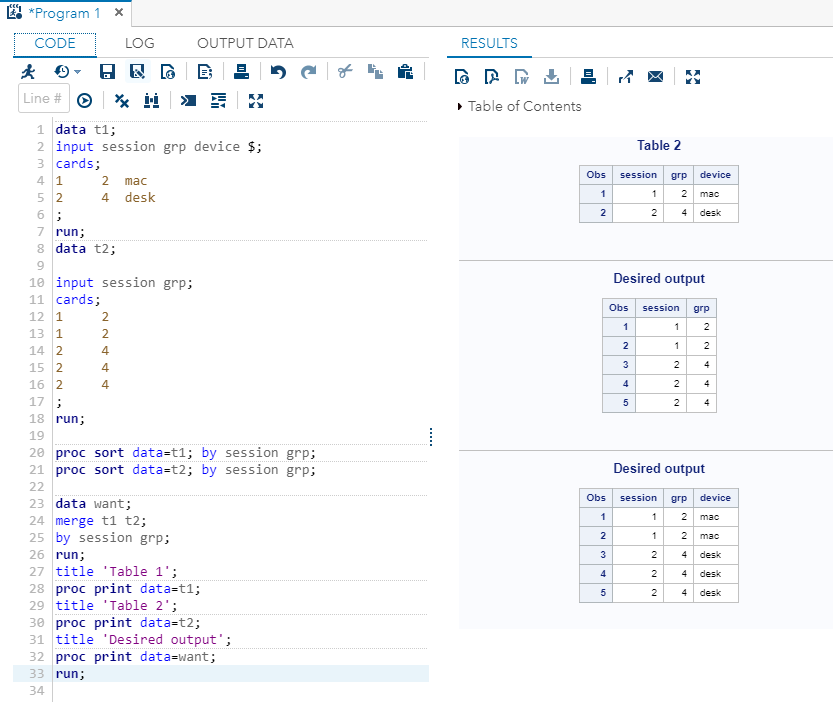Email results using the envelope icon
Screen dimensions: 833x702
(x=656, y=77)
